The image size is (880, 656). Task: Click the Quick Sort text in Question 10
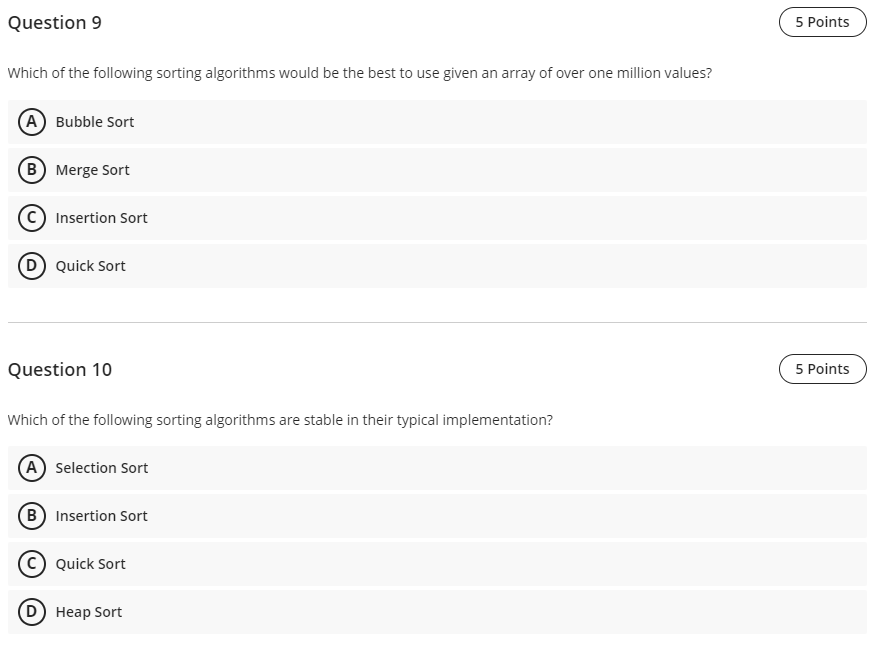[90, 564]
